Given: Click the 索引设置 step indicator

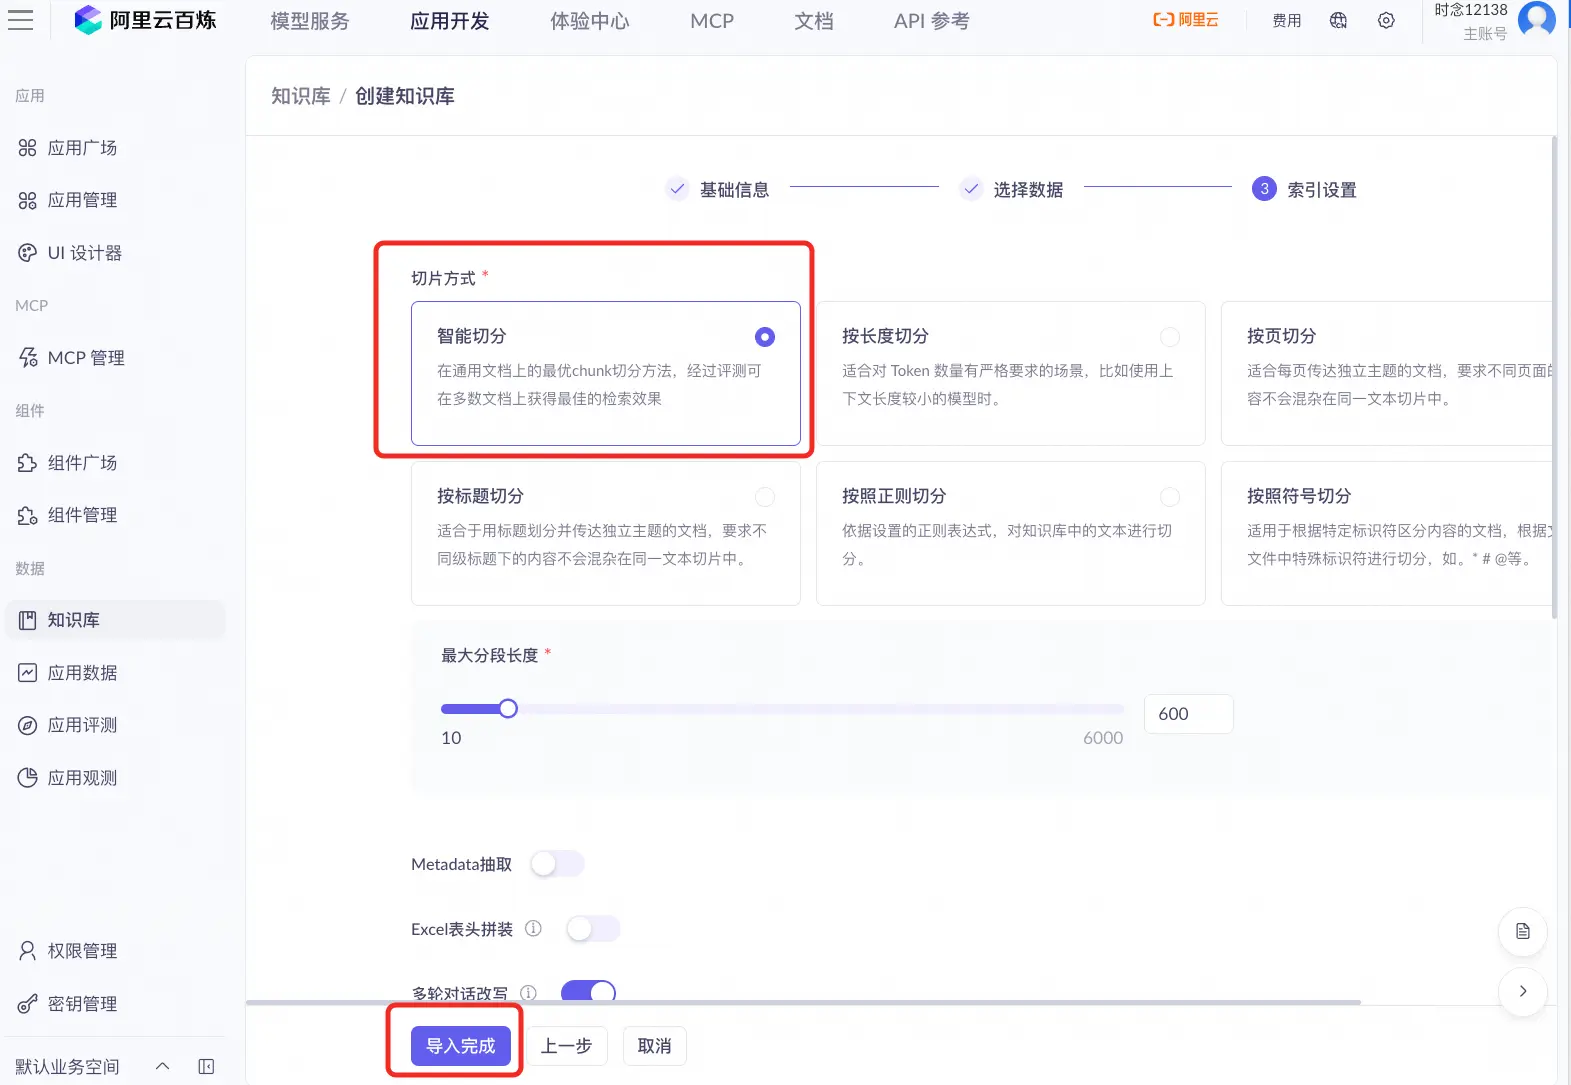Looking at the screenshot, I should [1305, 190].
